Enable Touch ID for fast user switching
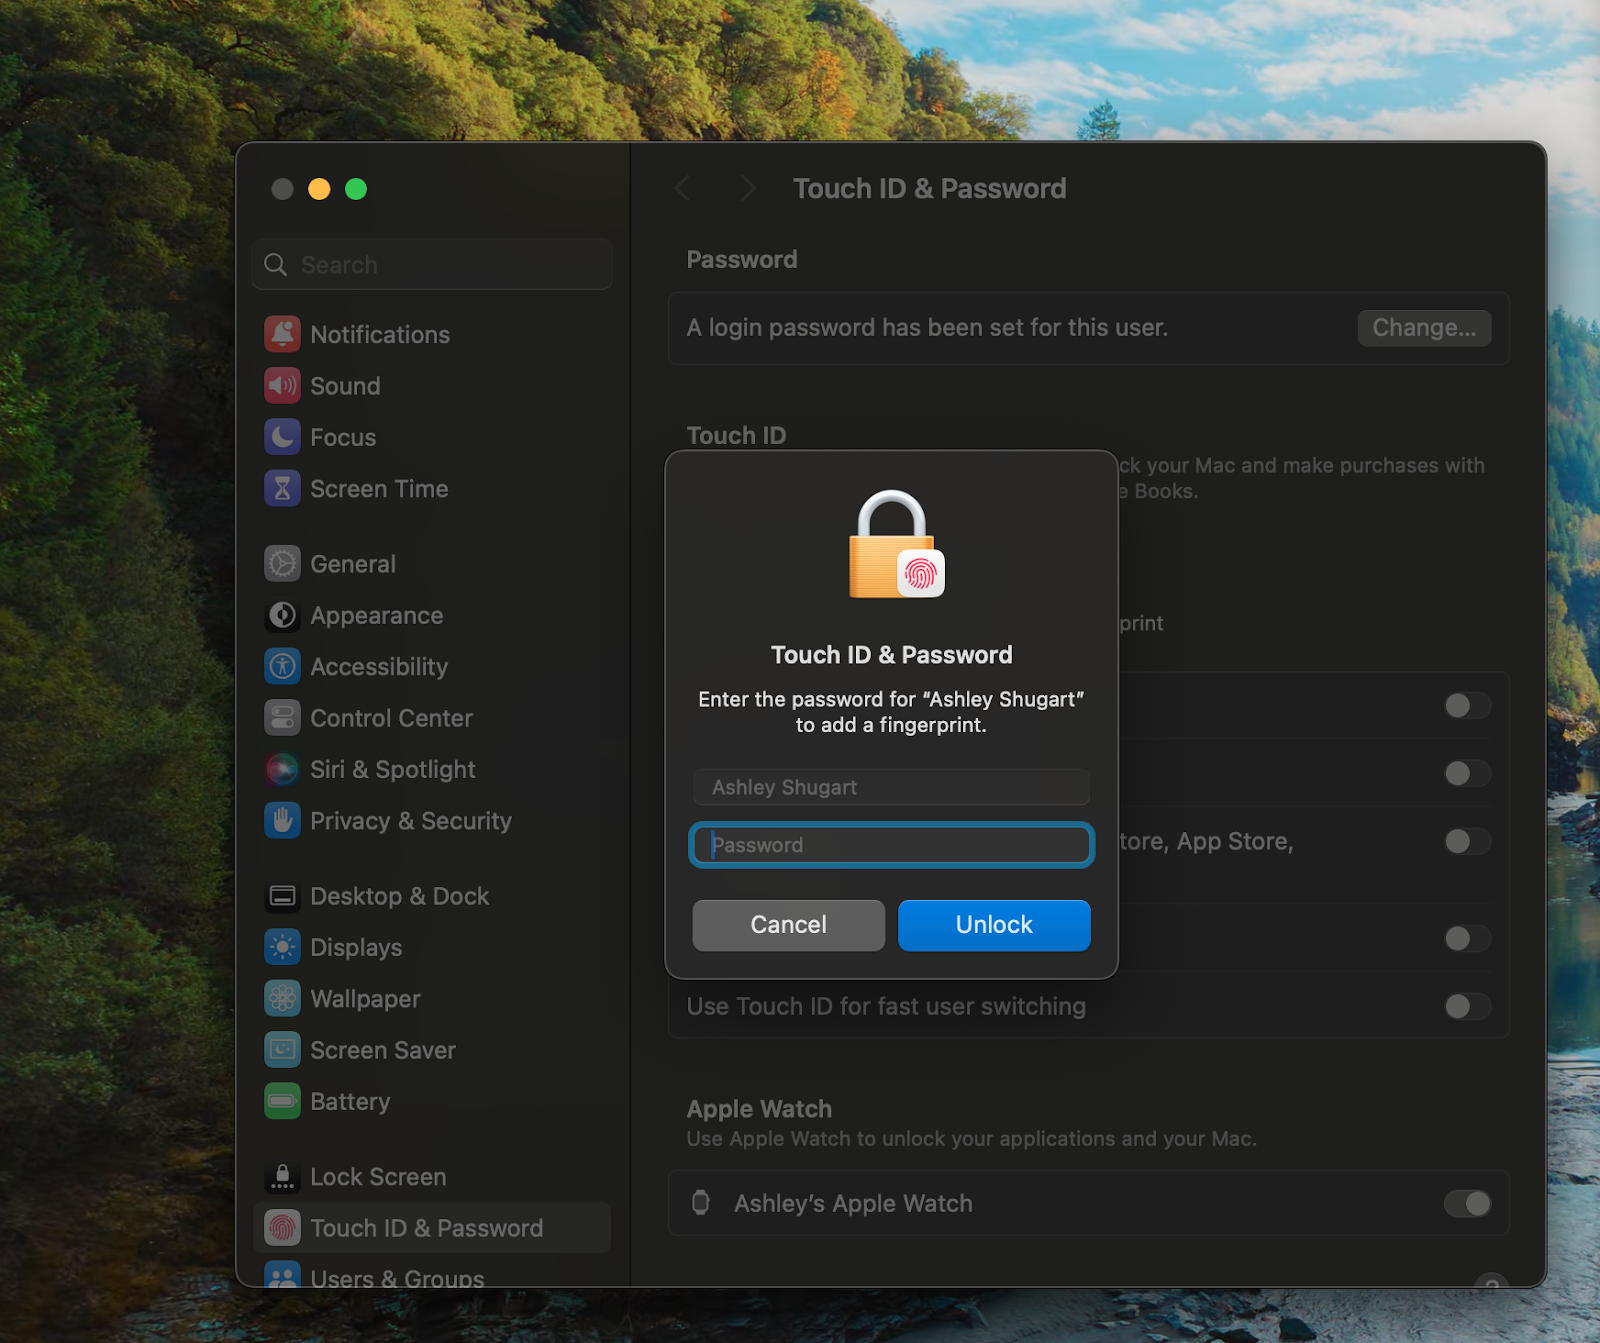Screen dimensions: 1600x1343 tap(1467, 1006)
